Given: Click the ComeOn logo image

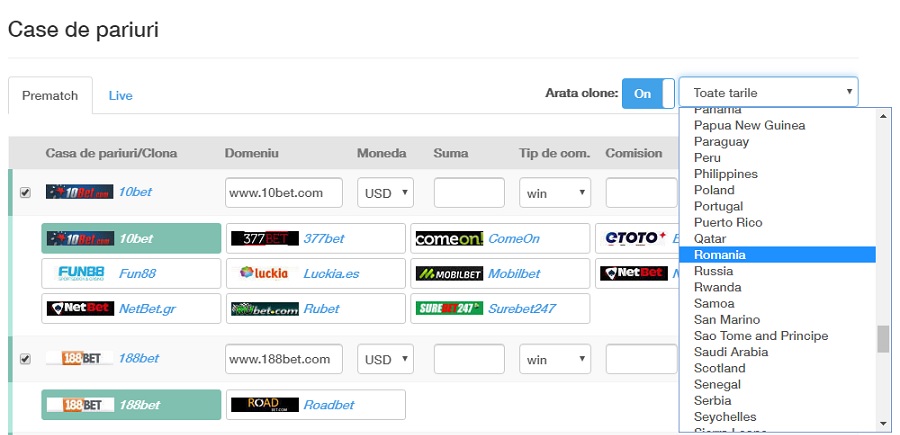Looking at the screenshot, I should [x=449, y=238].
